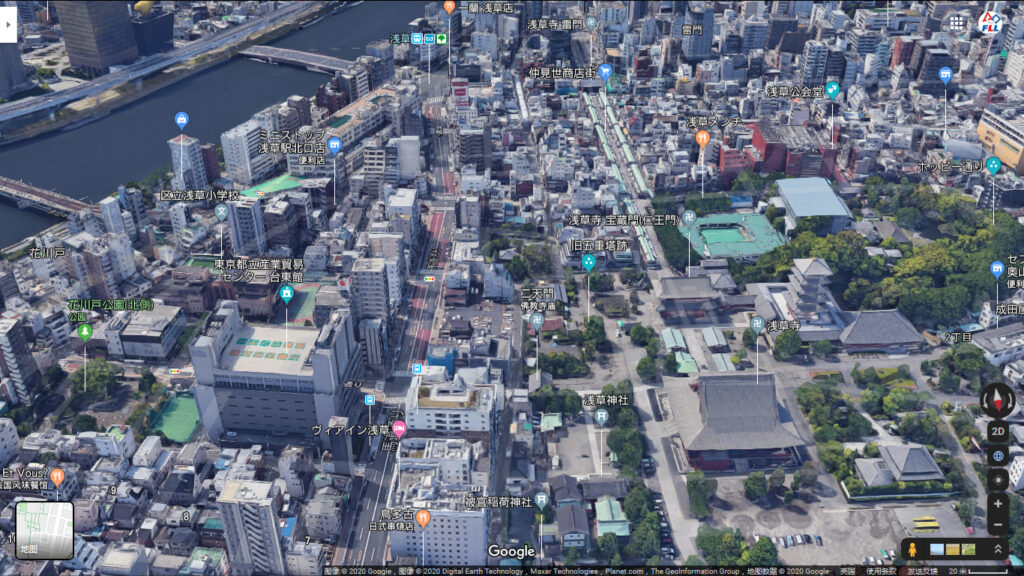
Task: Open the third green imagery thumbnail
Action: [x=968, y=550]
